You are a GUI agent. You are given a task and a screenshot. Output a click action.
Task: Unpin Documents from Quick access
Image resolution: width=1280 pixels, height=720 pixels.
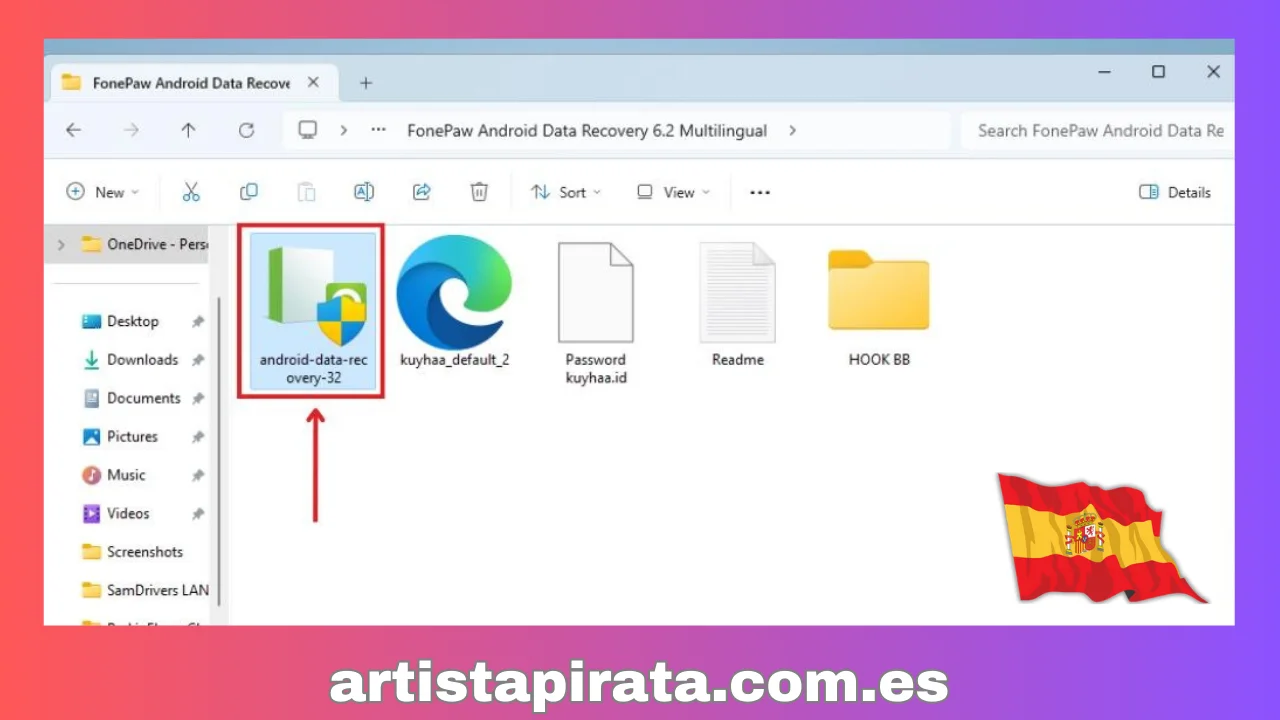[x=198, y=399]
